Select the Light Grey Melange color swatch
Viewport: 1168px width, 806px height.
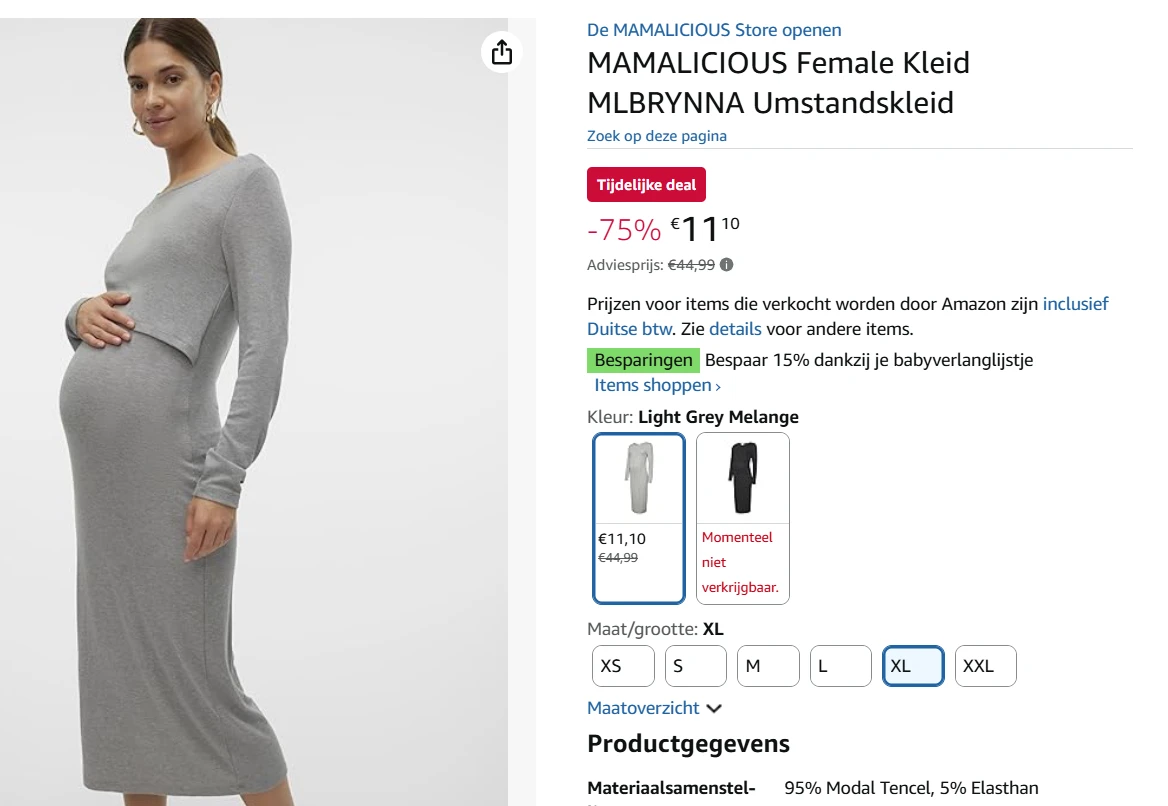(638, 518)
